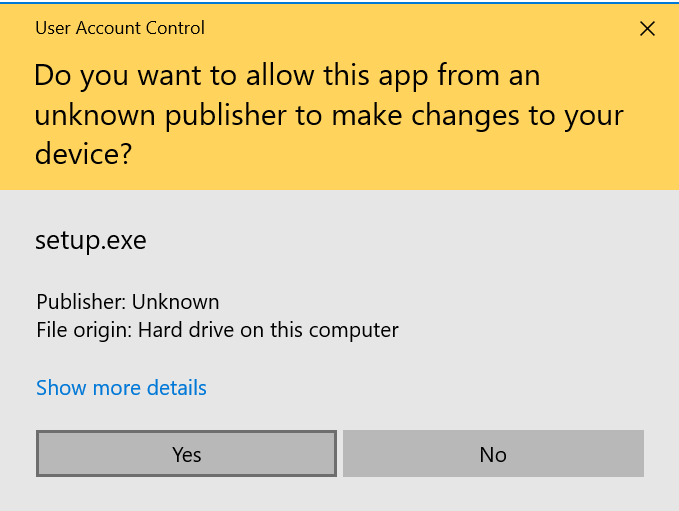Click the "Hard drive on this computer" value
The image size is (679, 511).
268,330
